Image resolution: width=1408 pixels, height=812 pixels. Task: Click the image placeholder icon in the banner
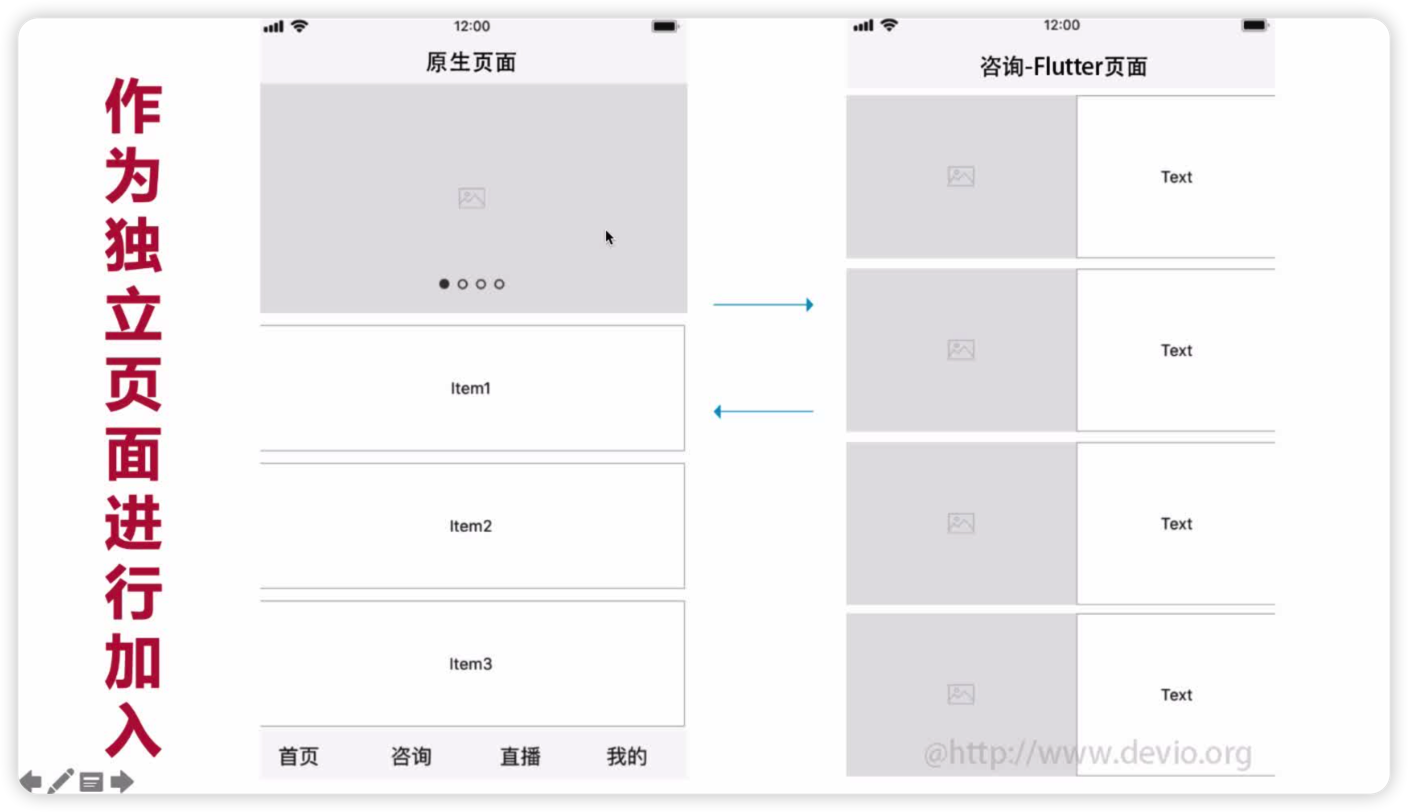tap(471, 198)
